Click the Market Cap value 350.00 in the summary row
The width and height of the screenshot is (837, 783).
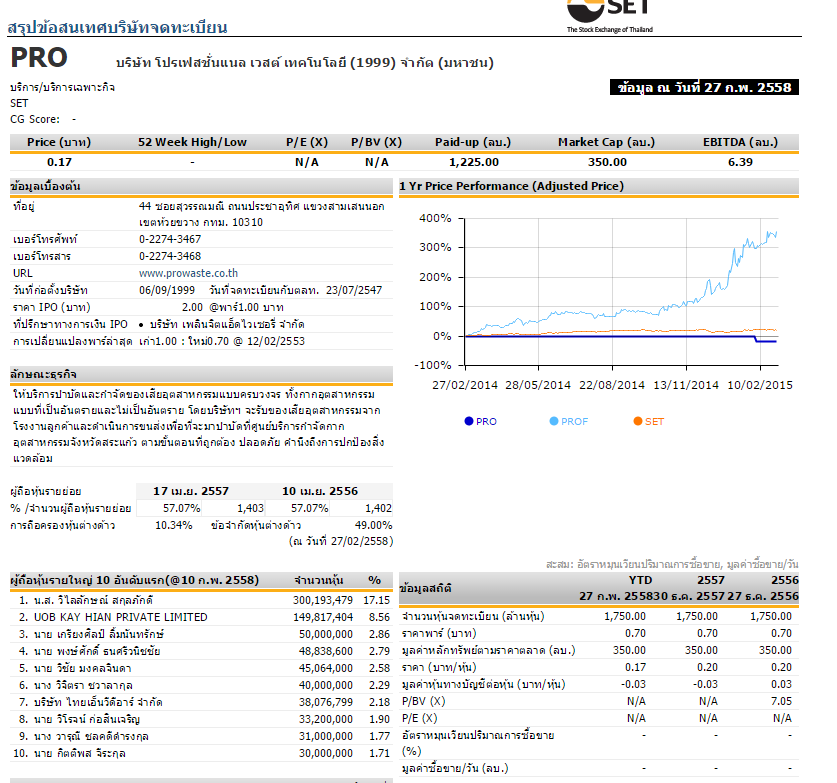(x=607, y=162)
